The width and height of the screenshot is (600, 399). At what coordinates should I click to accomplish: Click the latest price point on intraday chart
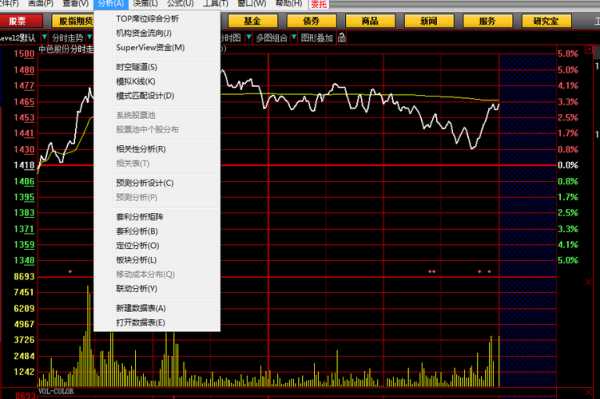click(x=498, y=104)
